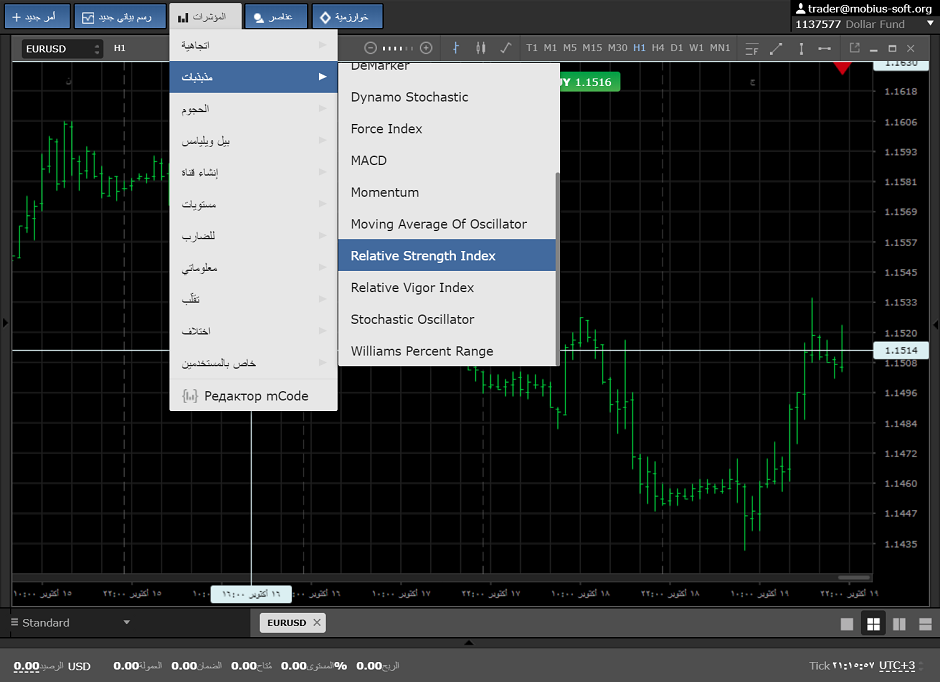
Task: Switch to four-chart grid layout
Action: point(873,624)
